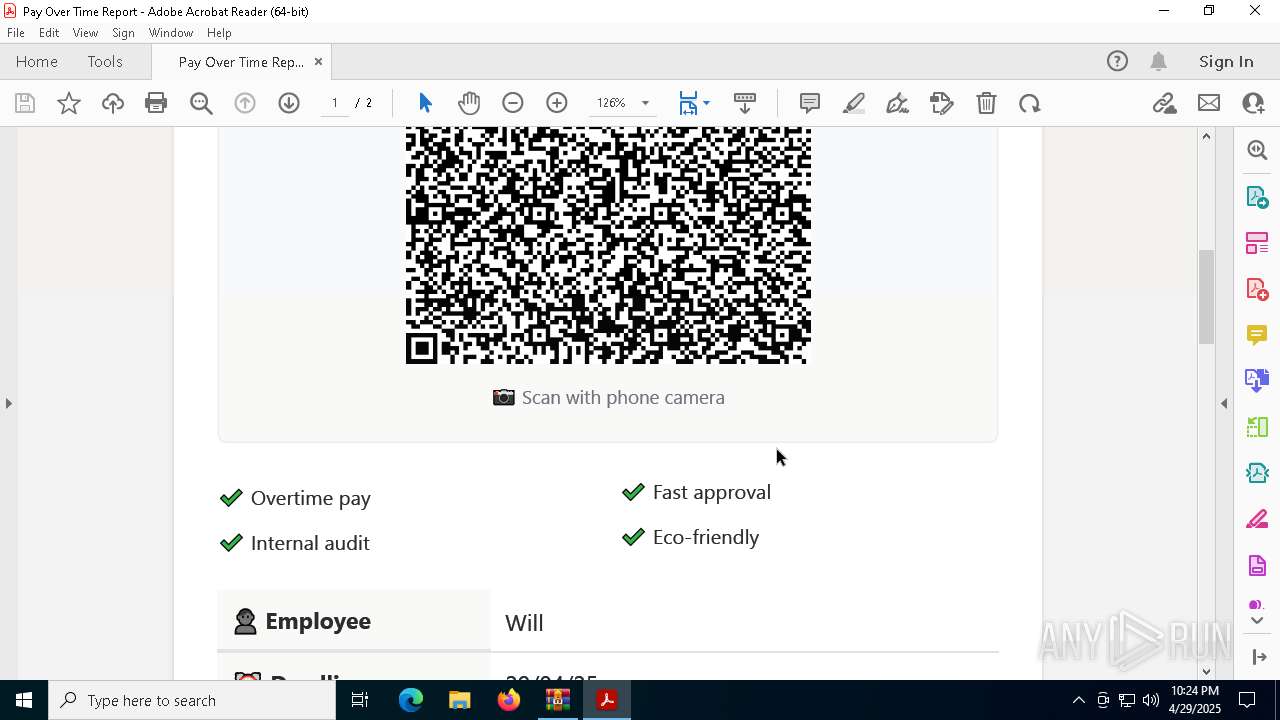The width and height of the screenshot is (1280, 720).
Task: Open Find text search icon
Action: click(x=201, y=103)
